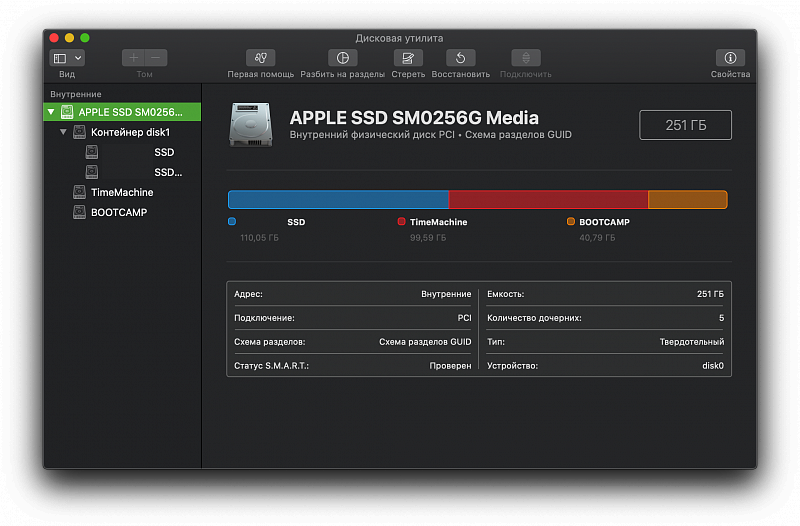Viewport: 800px width, 526px height.
Task: Click the remove volume minus button
Action: (x=156, y=58)
